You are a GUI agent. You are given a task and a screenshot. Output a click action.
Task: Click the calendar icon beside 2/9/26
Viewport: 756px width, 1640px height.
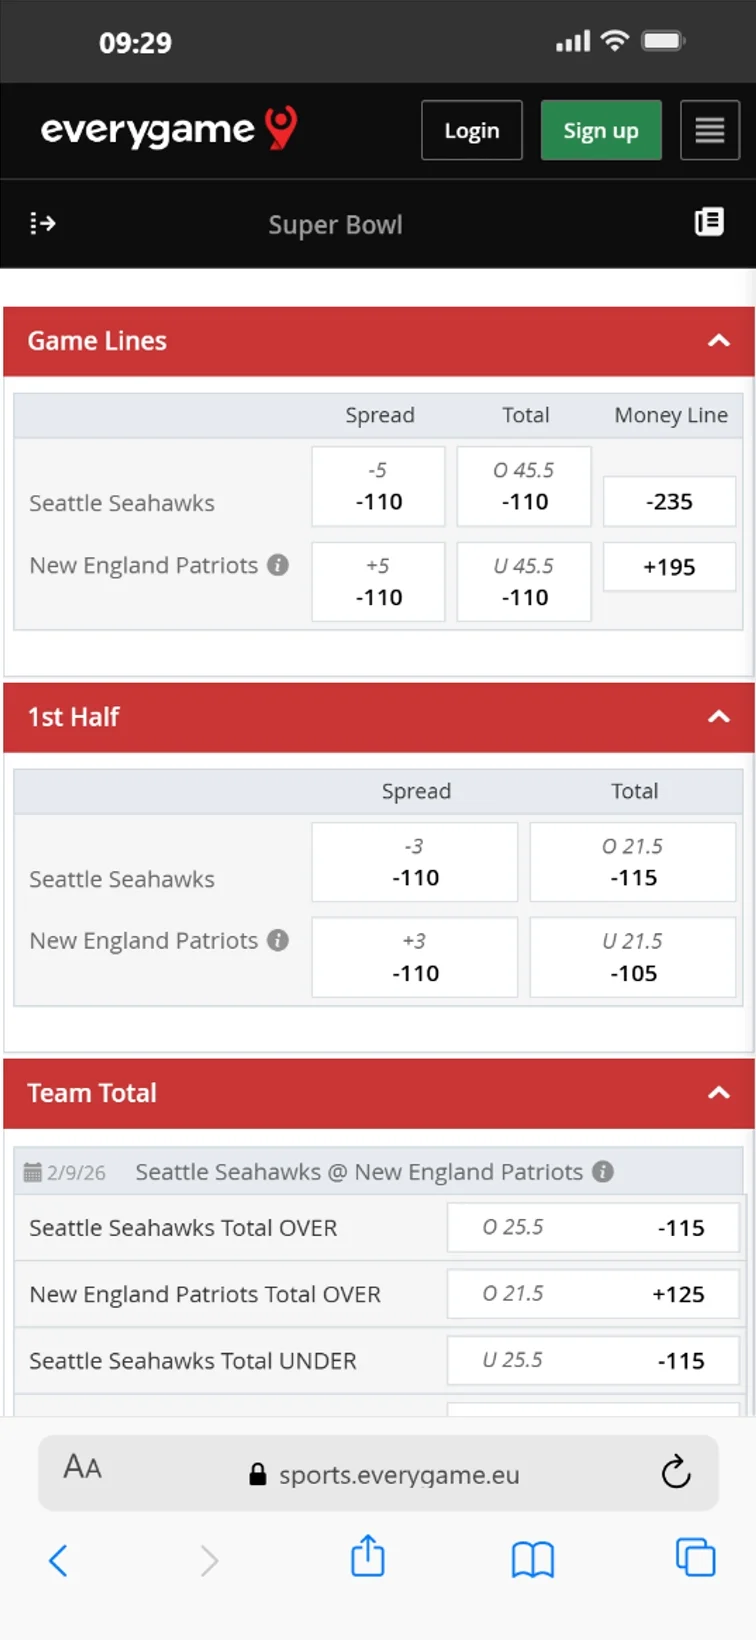click(31, 1171)
